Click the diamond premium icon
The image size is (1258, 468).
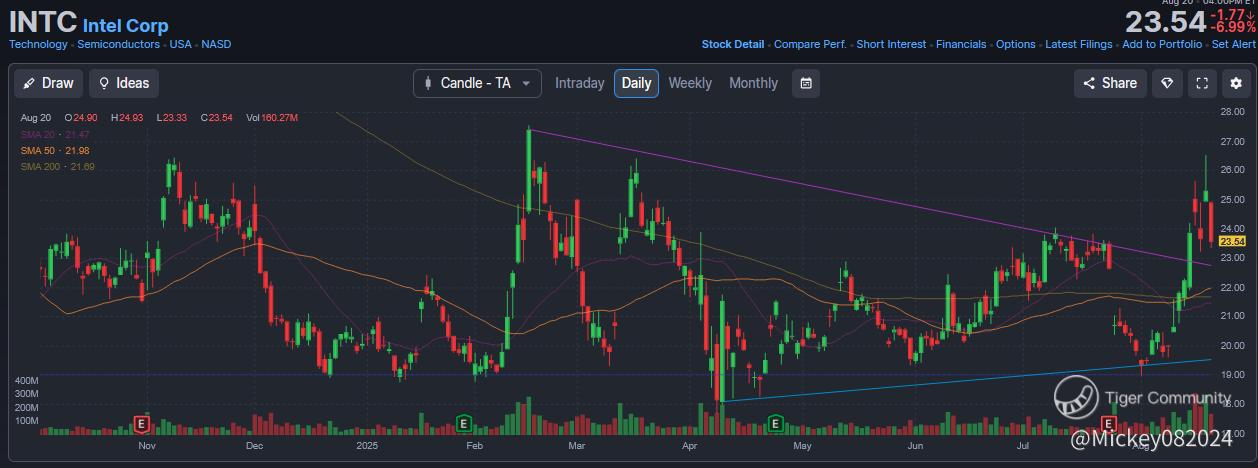coord(1167,83)
